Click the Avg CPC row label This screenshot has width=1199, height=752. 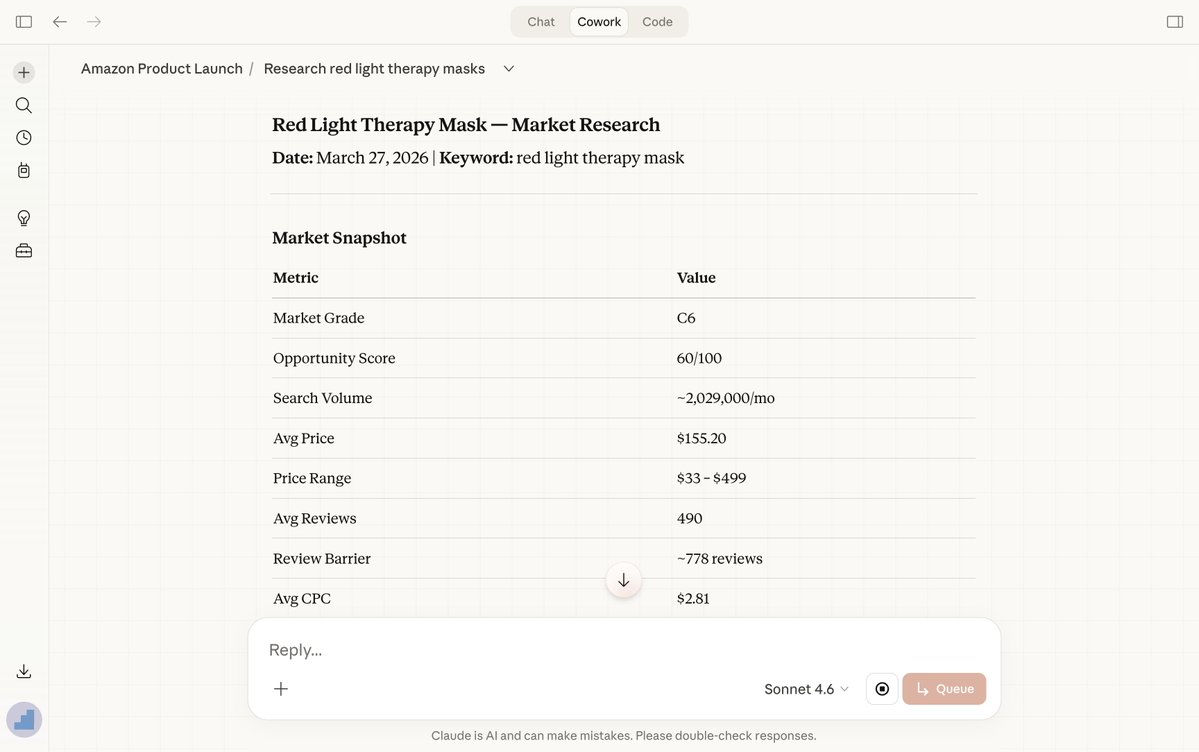[302, 599]
